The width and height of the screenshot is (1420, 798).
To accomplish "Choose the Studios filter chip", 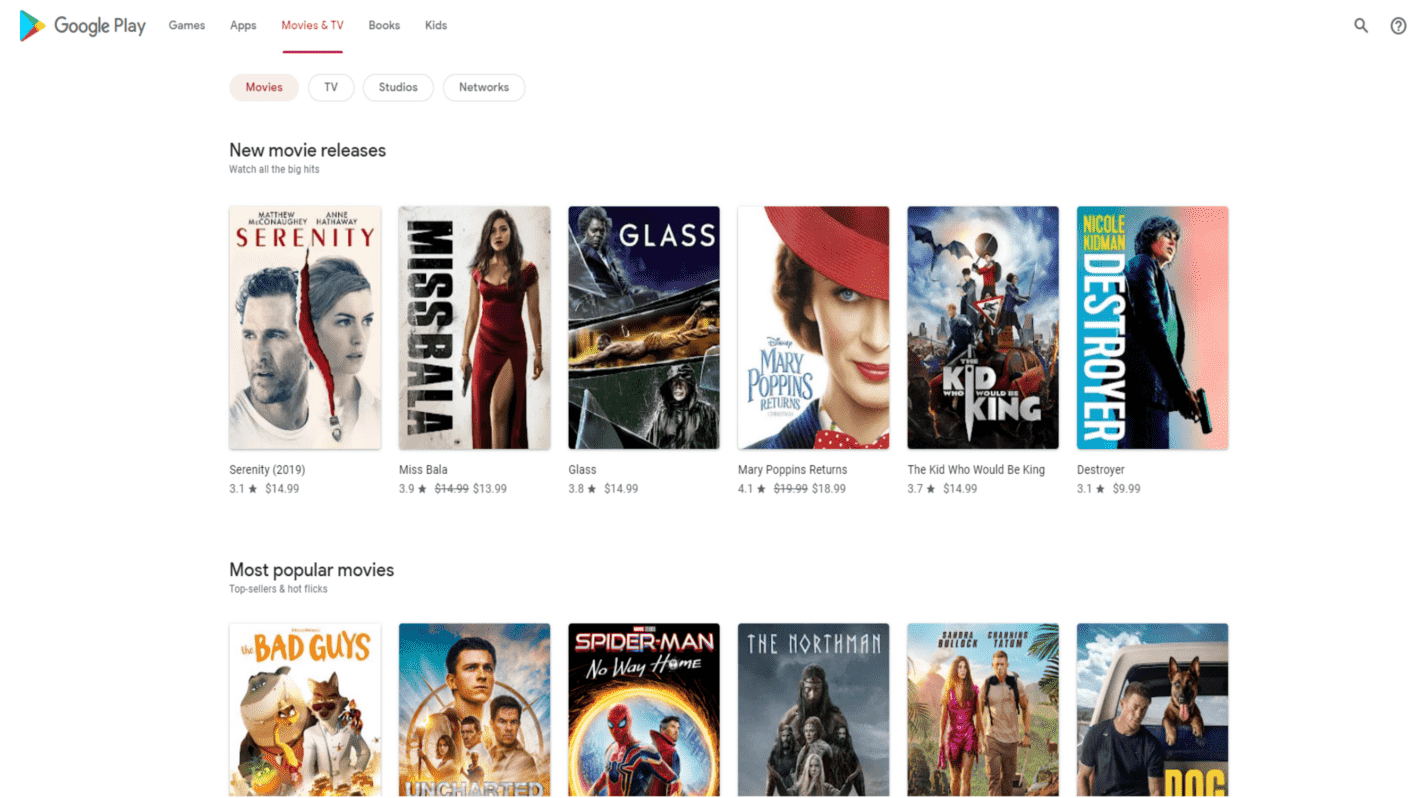I will pyautogui.click(x=398, y=87).
